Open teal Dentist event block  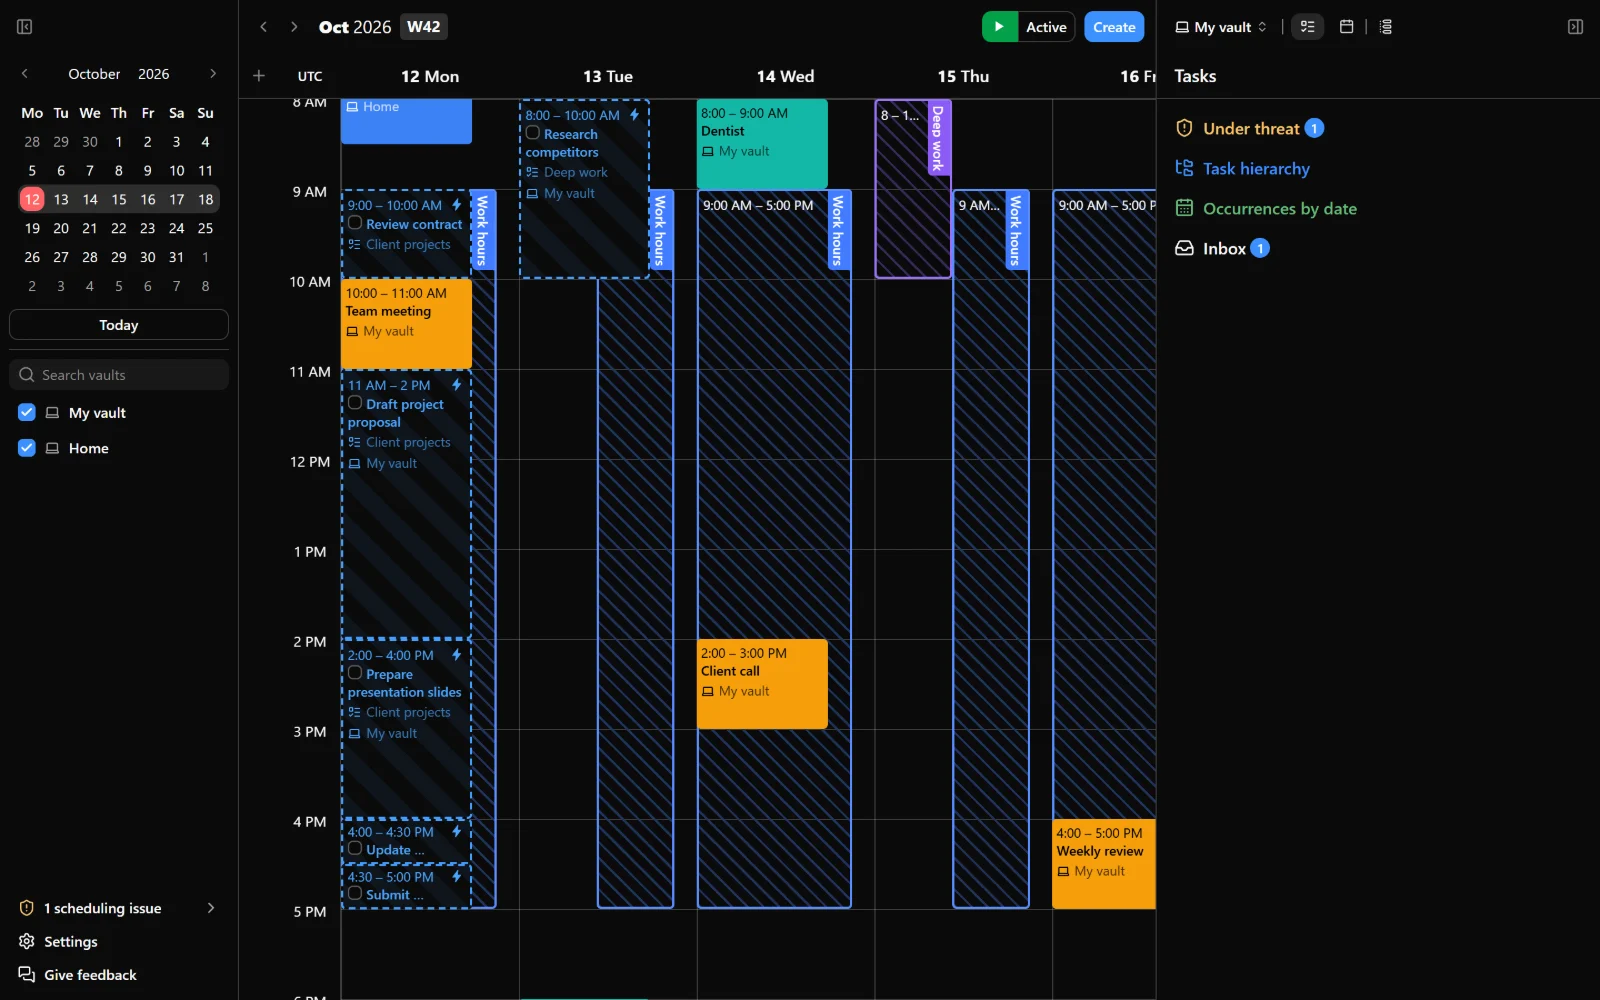click(x=762, y=143)
